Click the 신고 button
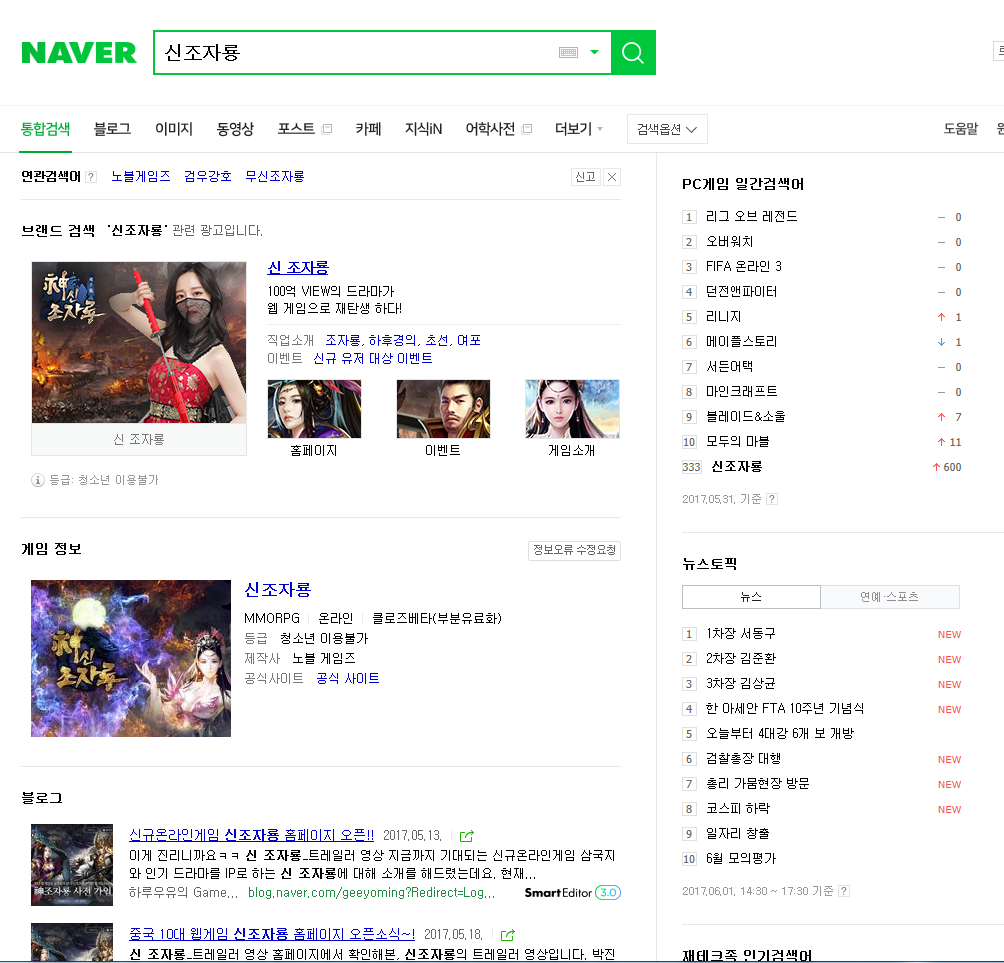Viewport: 1004px width, 963px height. pos(585,177)
